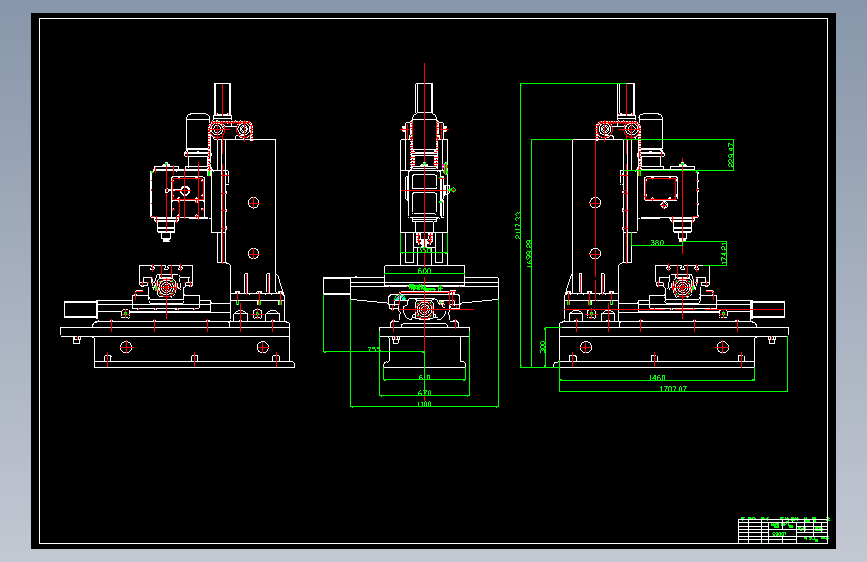Select the 1707.07 overall length dimension
Screen dimensions: 867x562
pos(673,389)
